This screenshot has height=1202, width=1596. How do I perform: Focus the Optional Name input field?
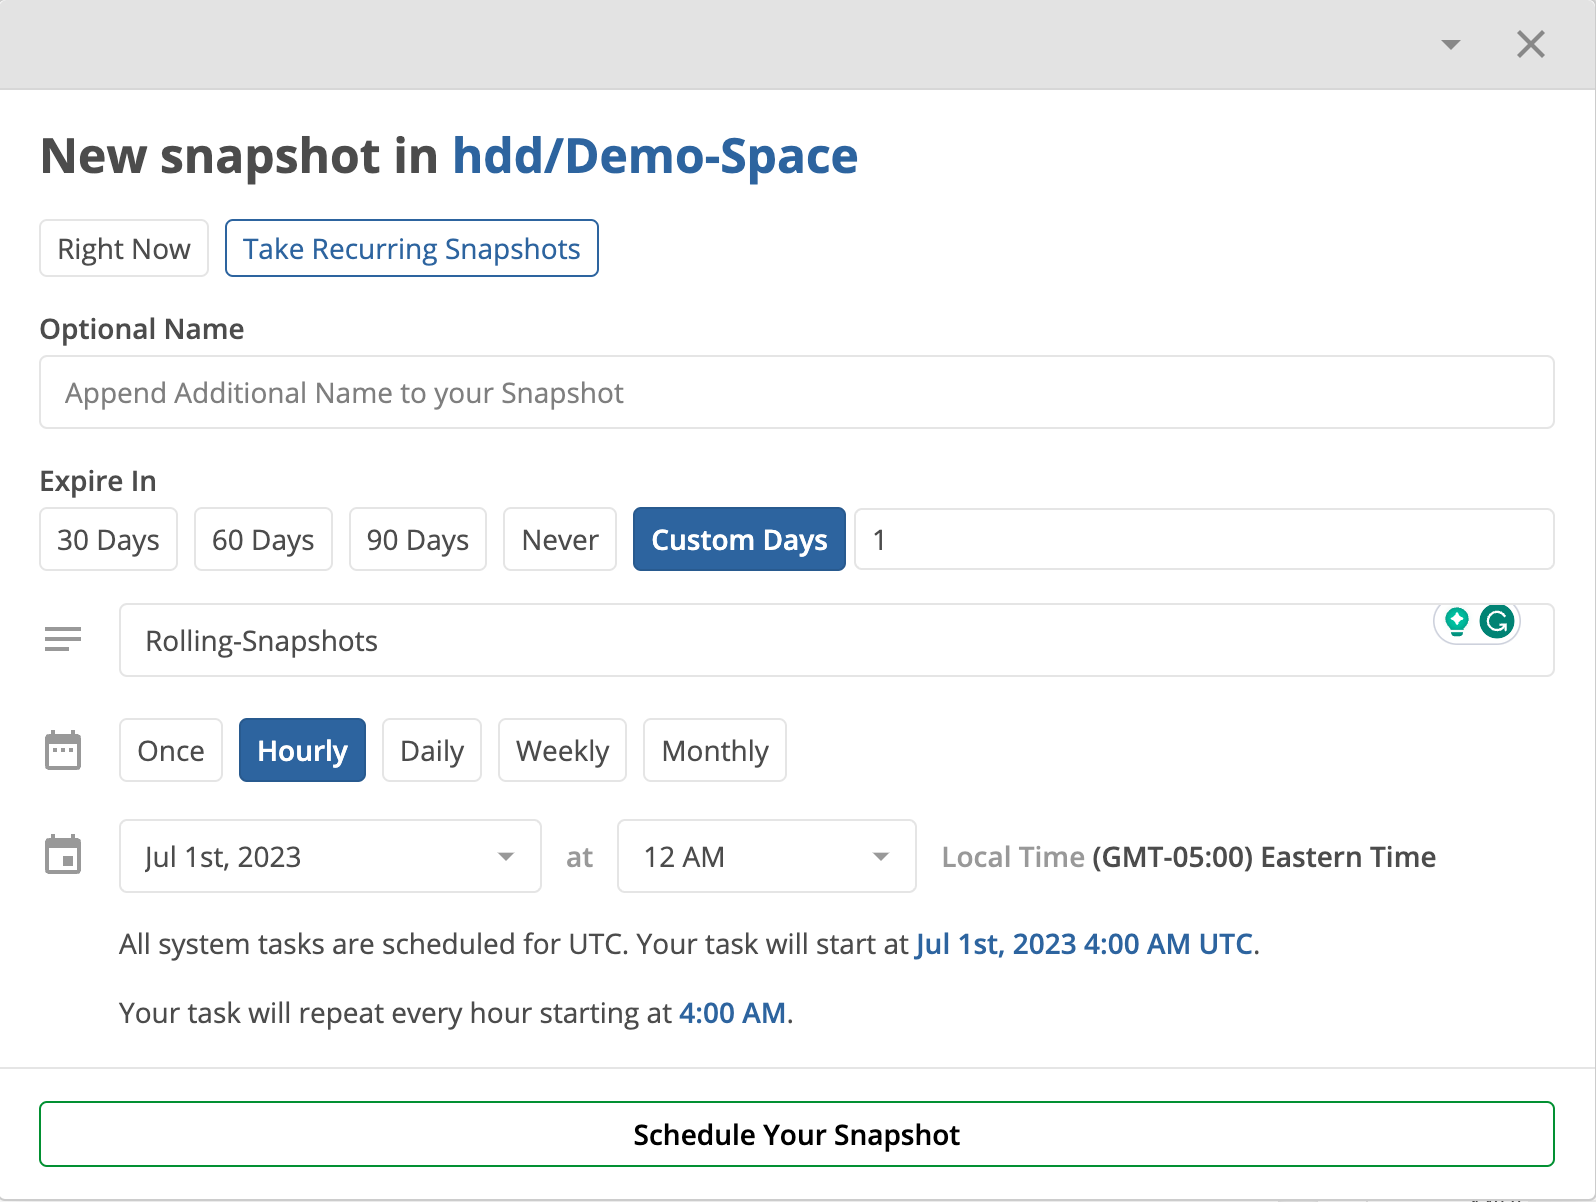click(797, 392)
